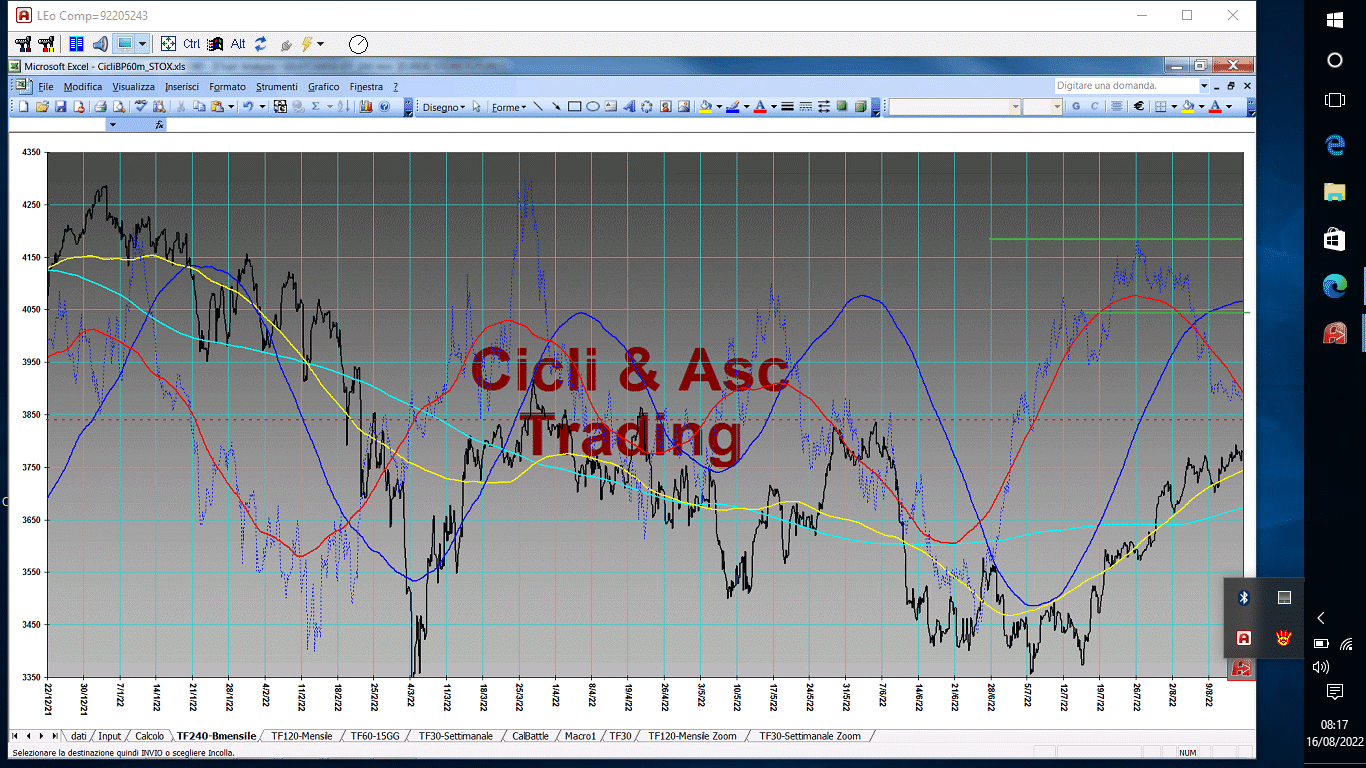The height and width of the screenshot is (768, 1366).
Task: Click the Dash Style icon
Action: [x=805, y=106]
